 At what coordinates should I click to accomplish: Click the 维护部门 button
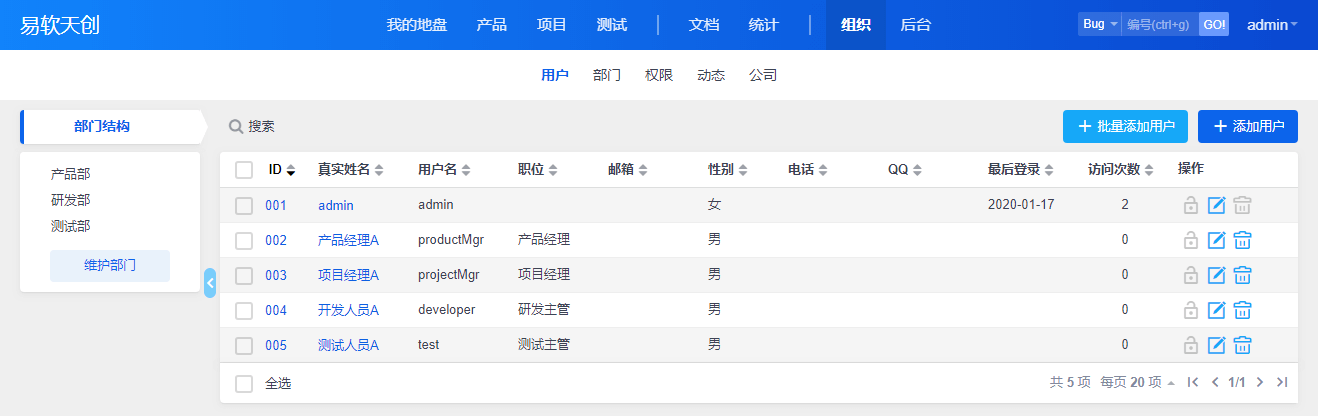(x=110, y=266)
